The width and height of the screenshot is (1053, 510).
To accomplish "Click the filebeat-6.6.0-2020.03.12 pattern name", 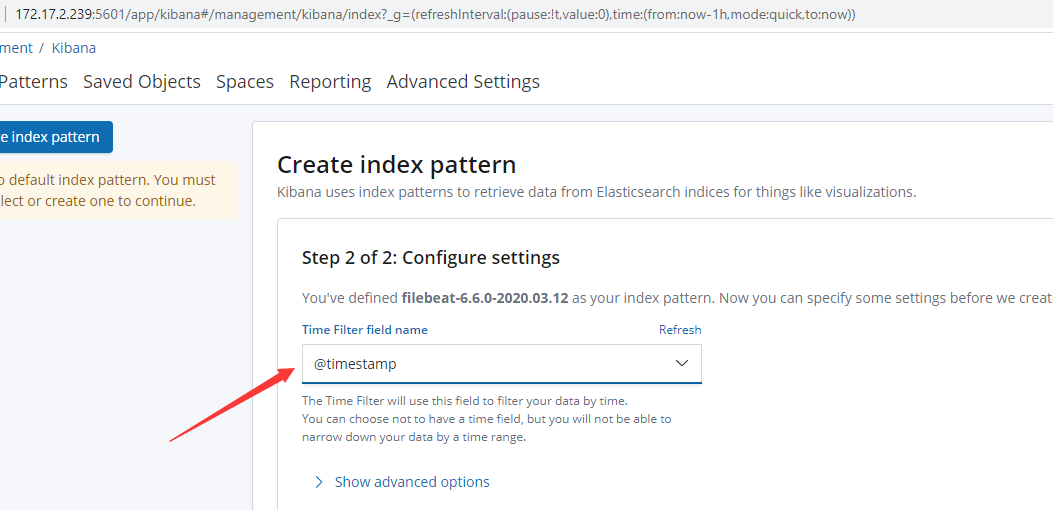I will coord(485,298).
